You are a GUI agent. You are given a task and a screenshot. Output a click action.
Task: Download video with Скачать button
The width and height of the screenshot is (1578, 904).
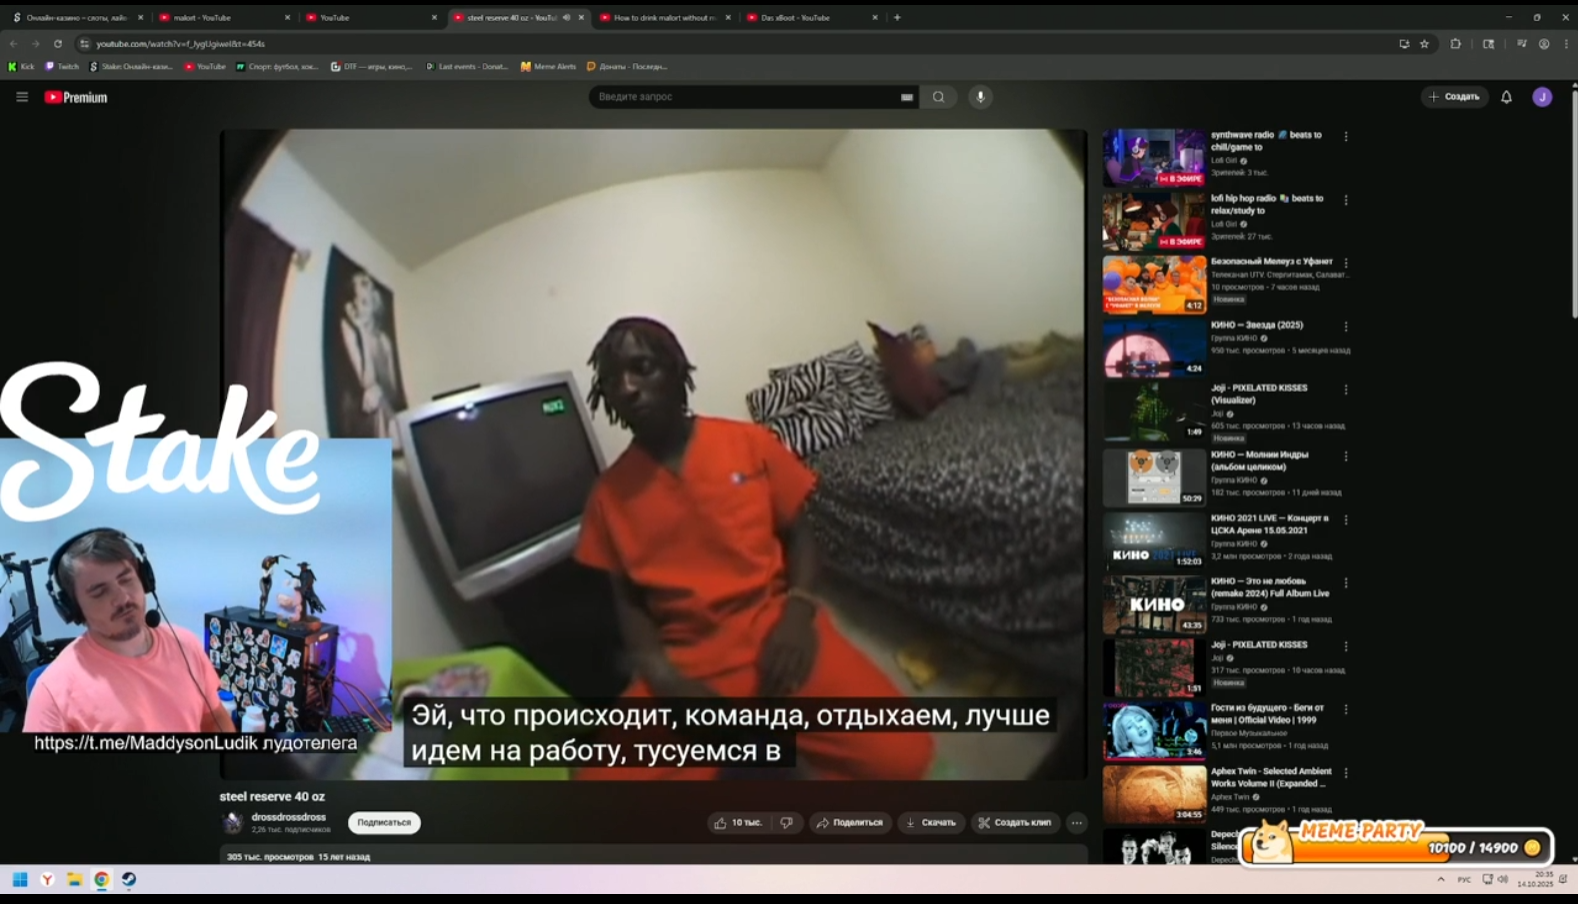930,823
